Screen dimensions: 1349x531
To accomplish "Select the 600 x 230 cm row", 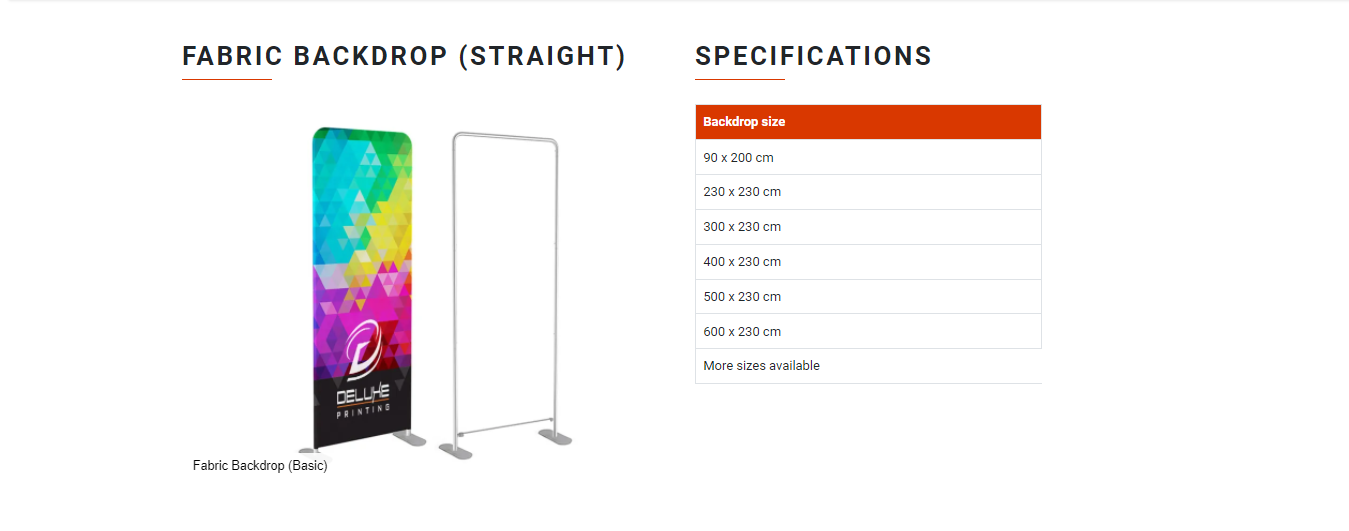I will tap(868, 332).
